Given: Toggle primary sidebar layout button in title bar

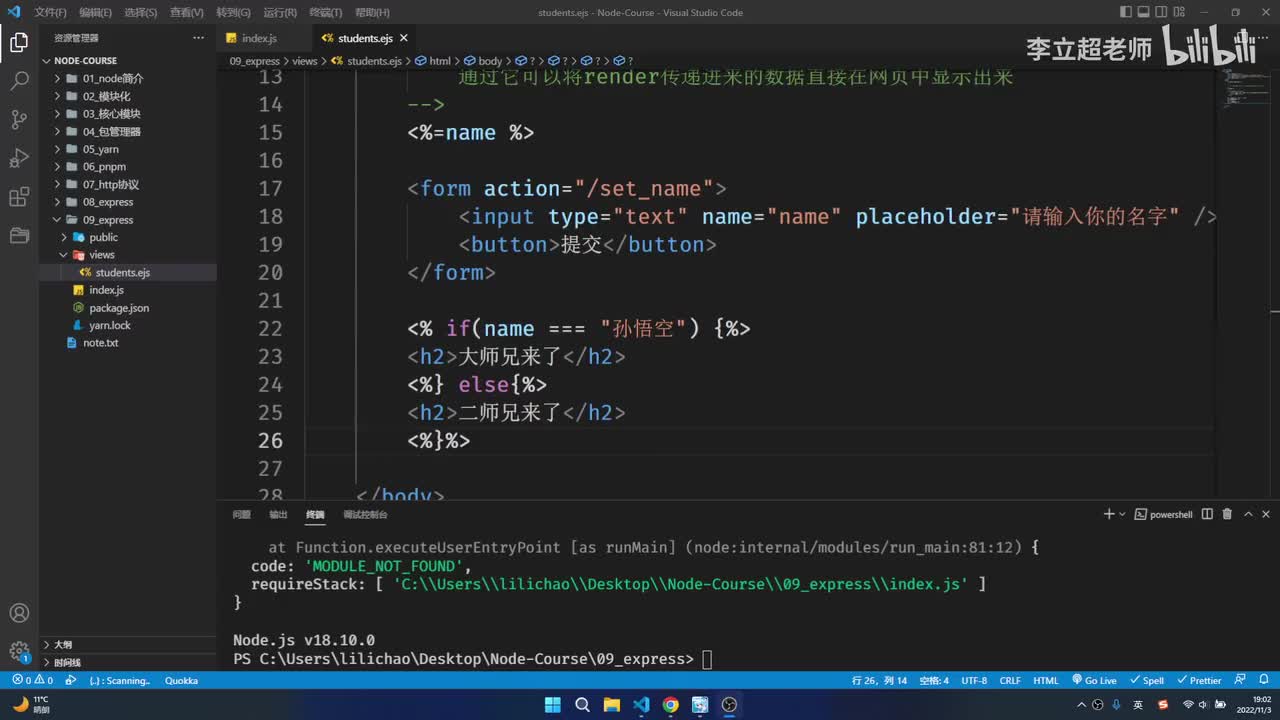Looking at the screenshot, I should tap(1126, 12).
